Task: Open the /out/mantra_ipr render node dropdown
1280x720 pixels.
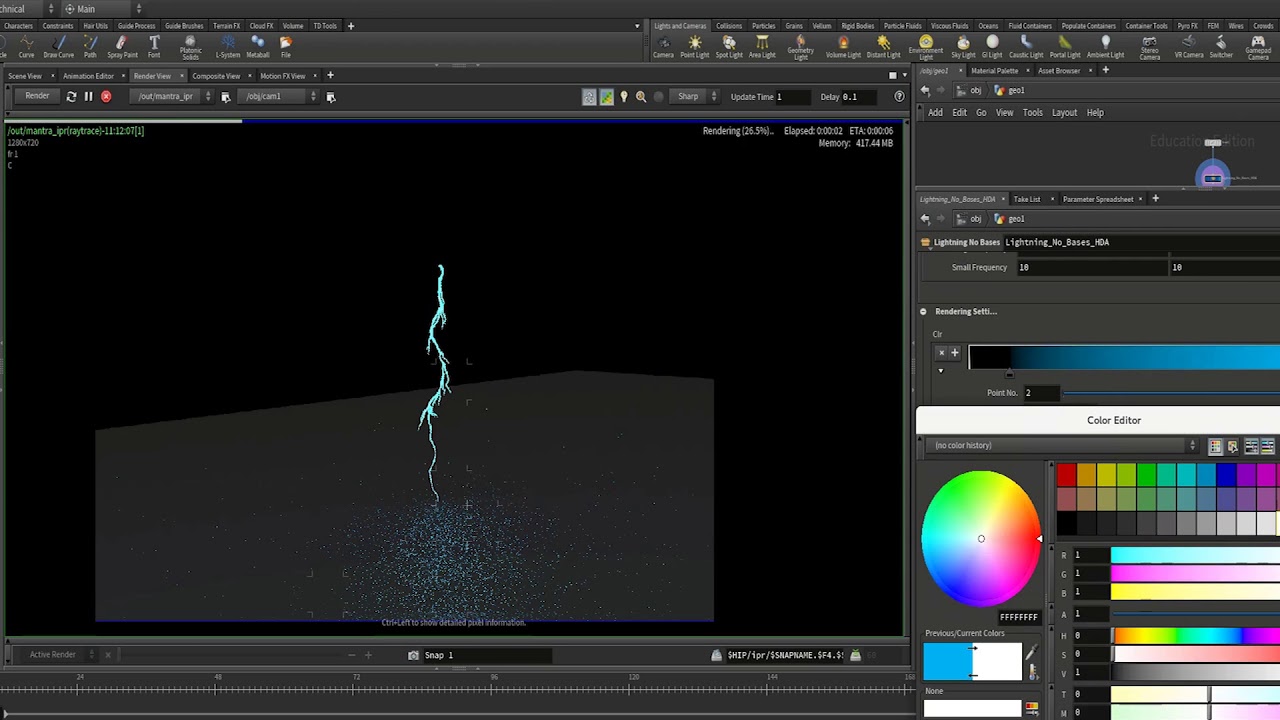Action: [173, 96]
